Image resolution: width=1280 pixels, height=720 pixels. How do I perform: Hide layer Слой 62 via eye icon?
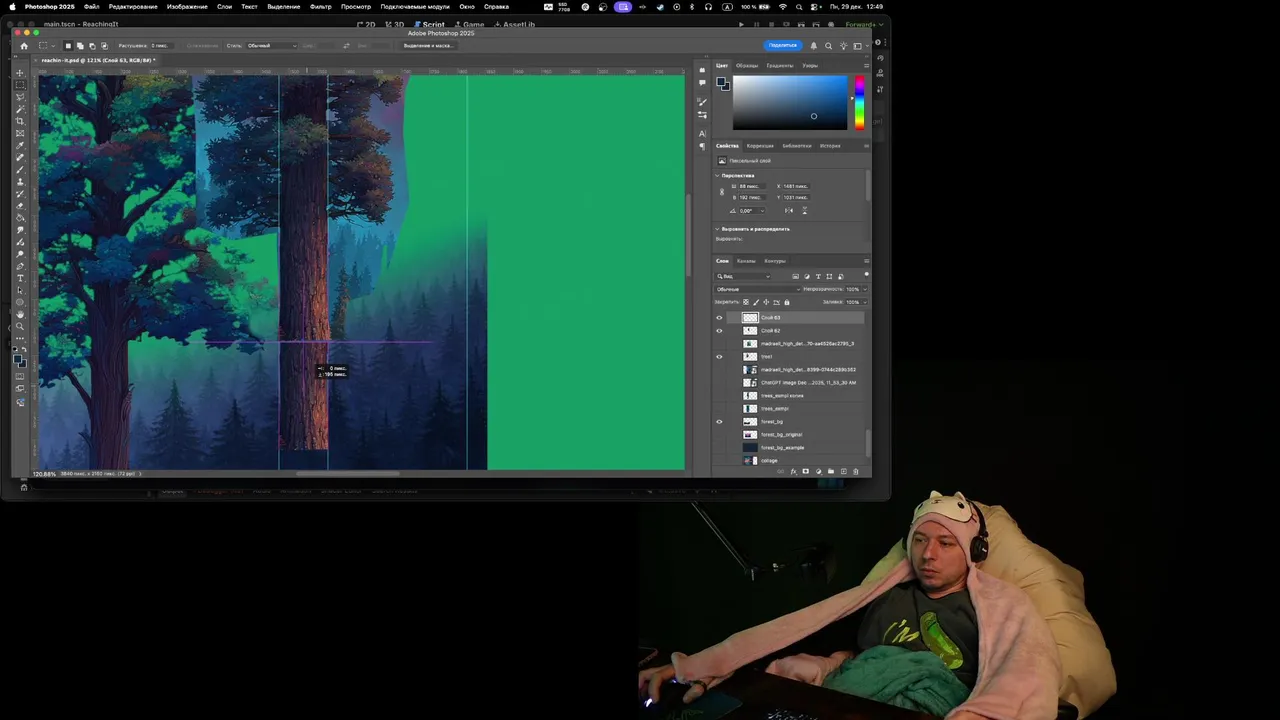click(719, 331)
